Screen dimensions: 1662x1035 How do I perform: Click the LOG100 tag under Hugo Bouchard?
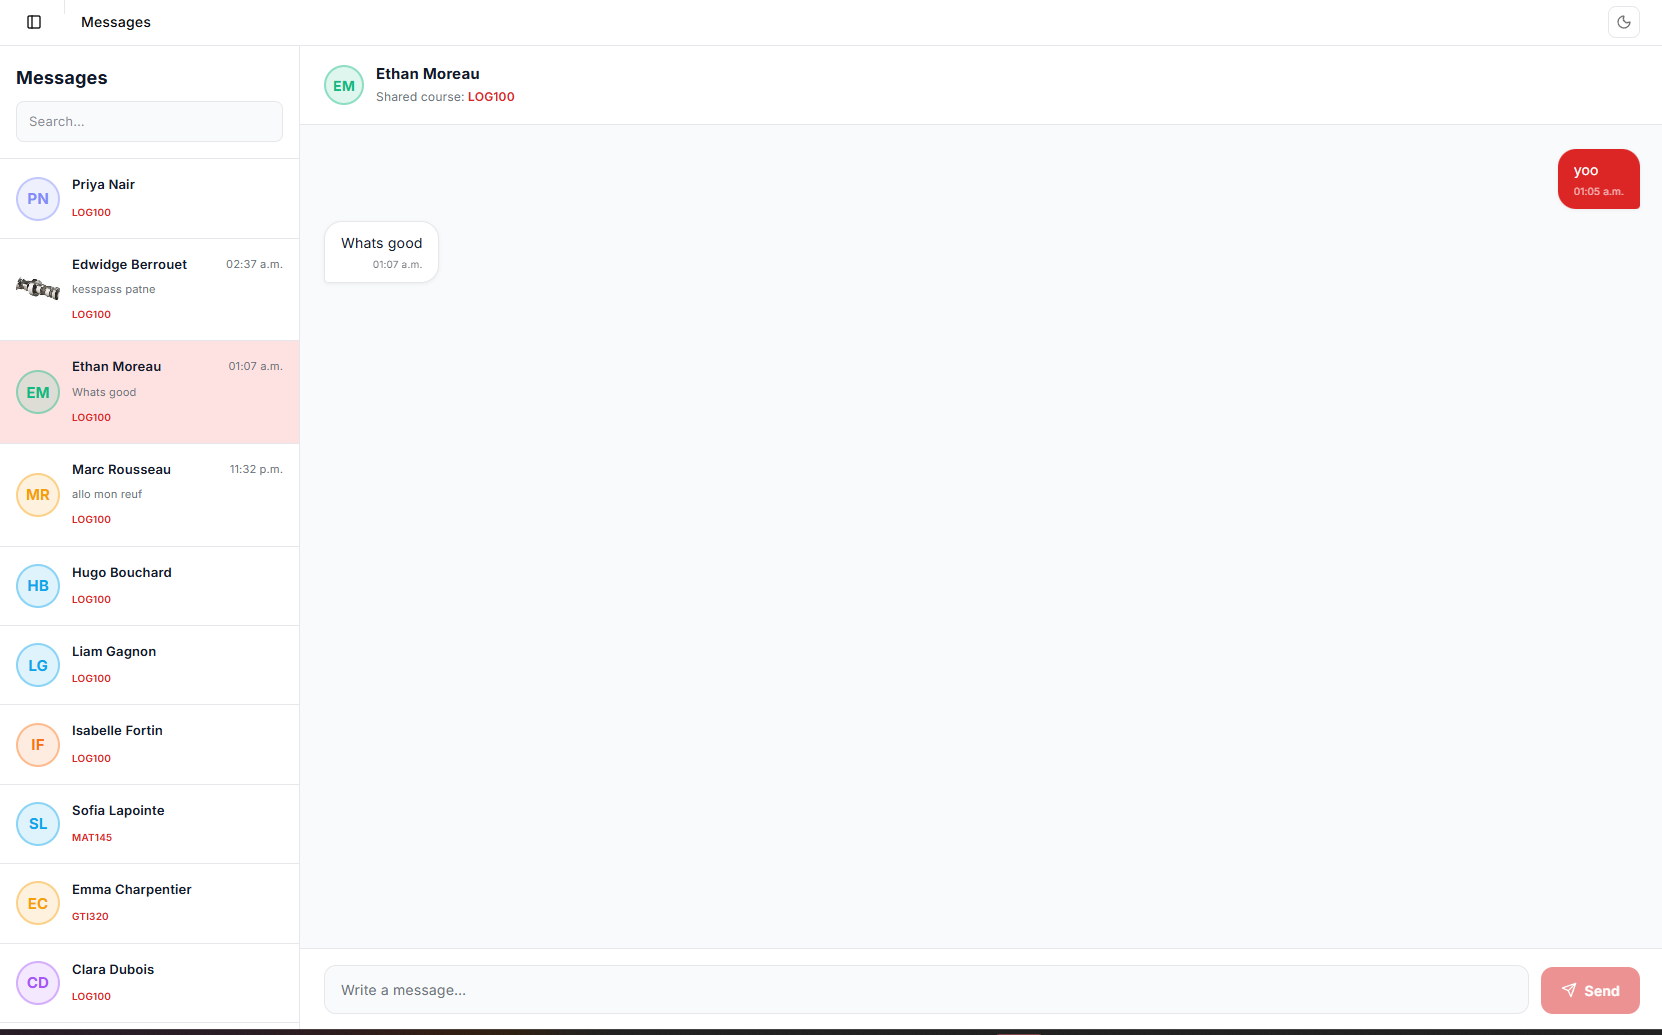[x=91, y=600]
